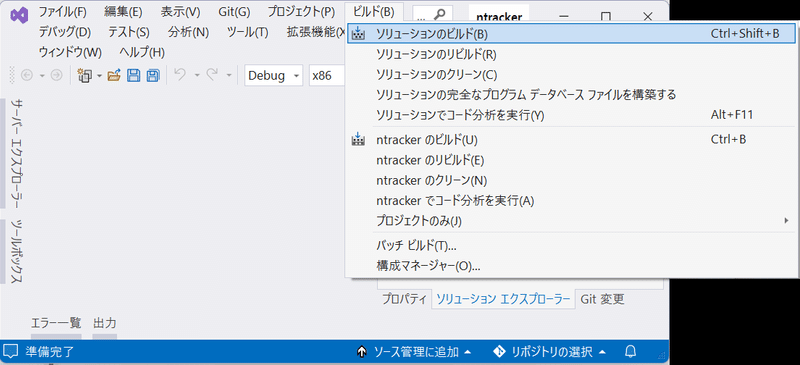Open the x86 platform dropdown
The image size is (800, 365).
tap(327, 76)
